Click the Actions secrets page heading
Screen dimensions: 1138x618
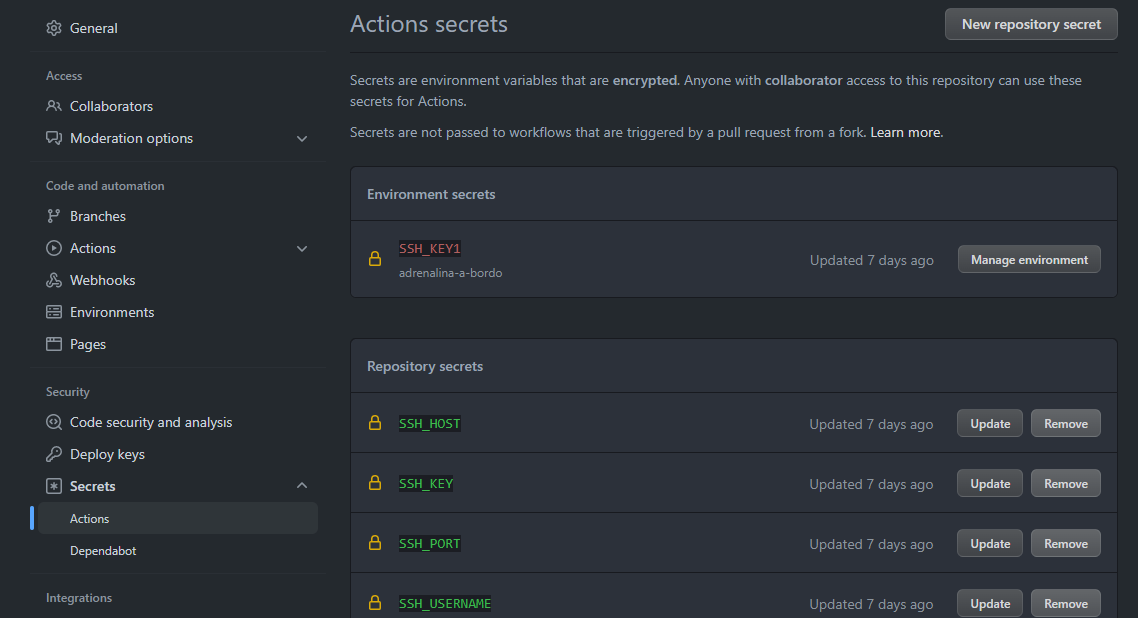coord(429,24)
